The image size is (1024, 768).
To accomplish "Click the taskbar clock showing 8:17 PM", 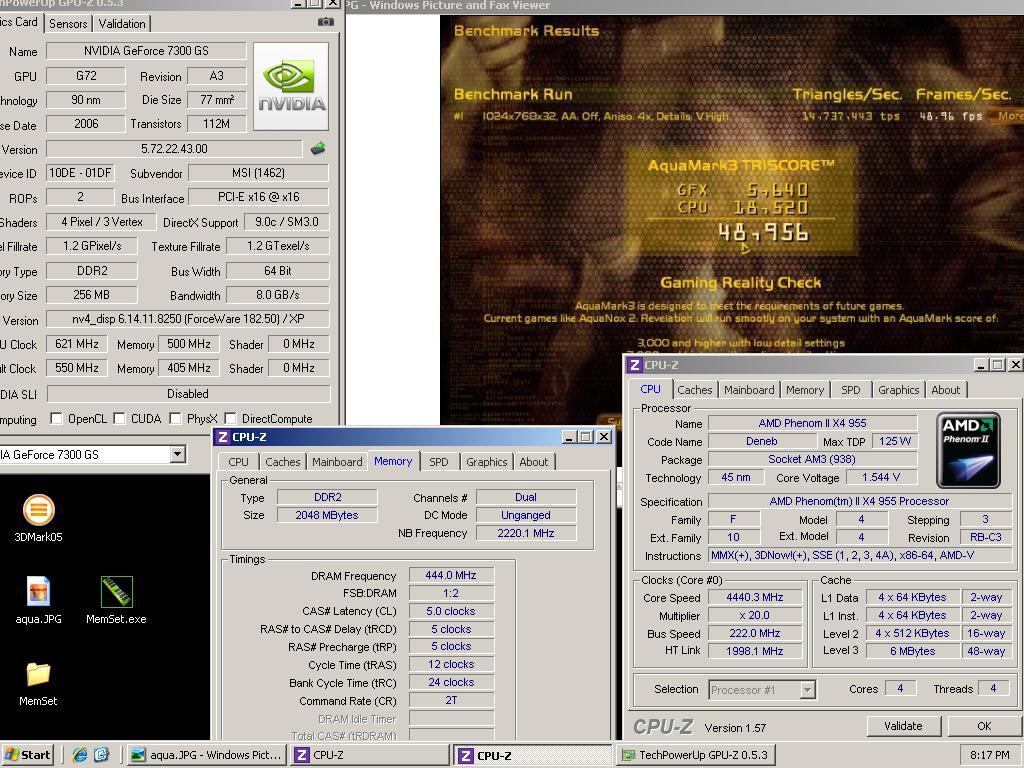I will (989, 755).
